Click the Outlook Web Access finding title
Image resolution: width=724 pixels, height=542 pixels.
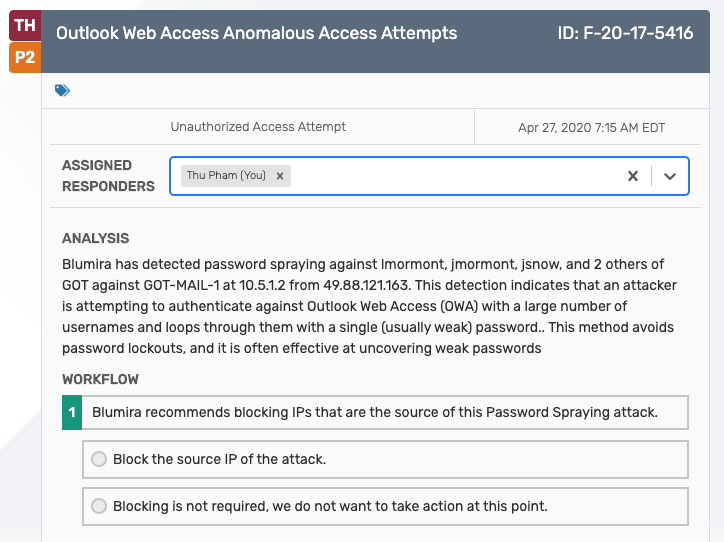click(257, 33)
